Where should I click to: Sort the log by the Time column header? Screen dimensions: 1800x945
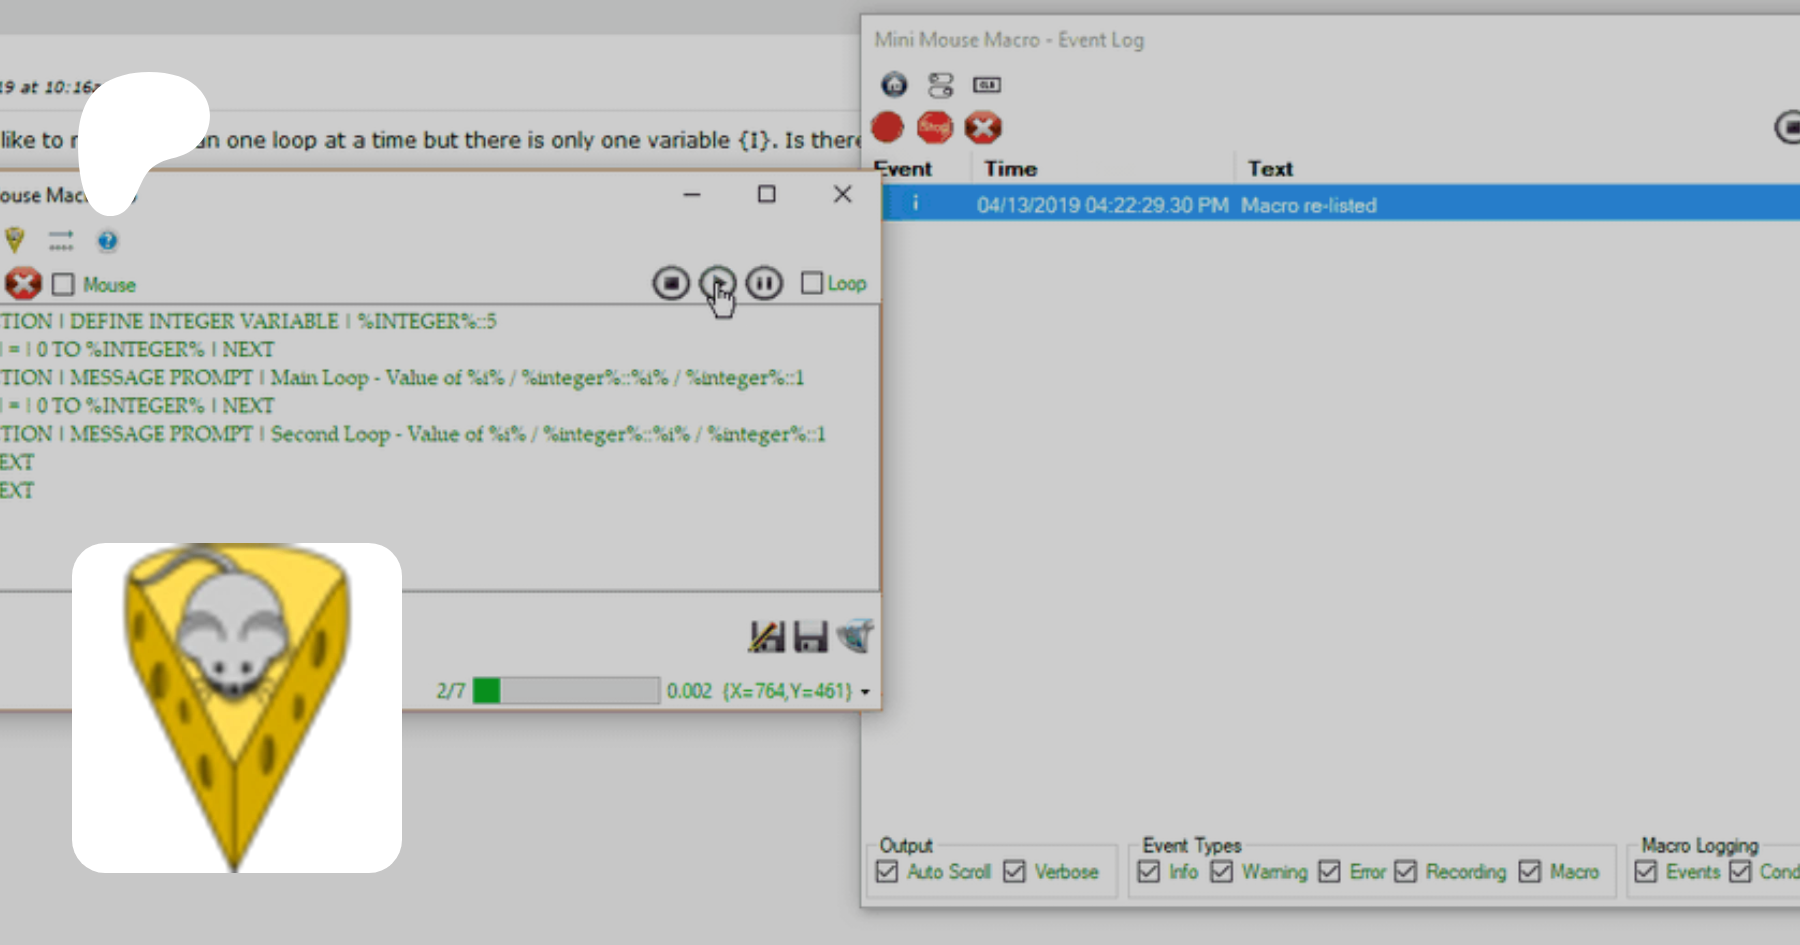1010,169
